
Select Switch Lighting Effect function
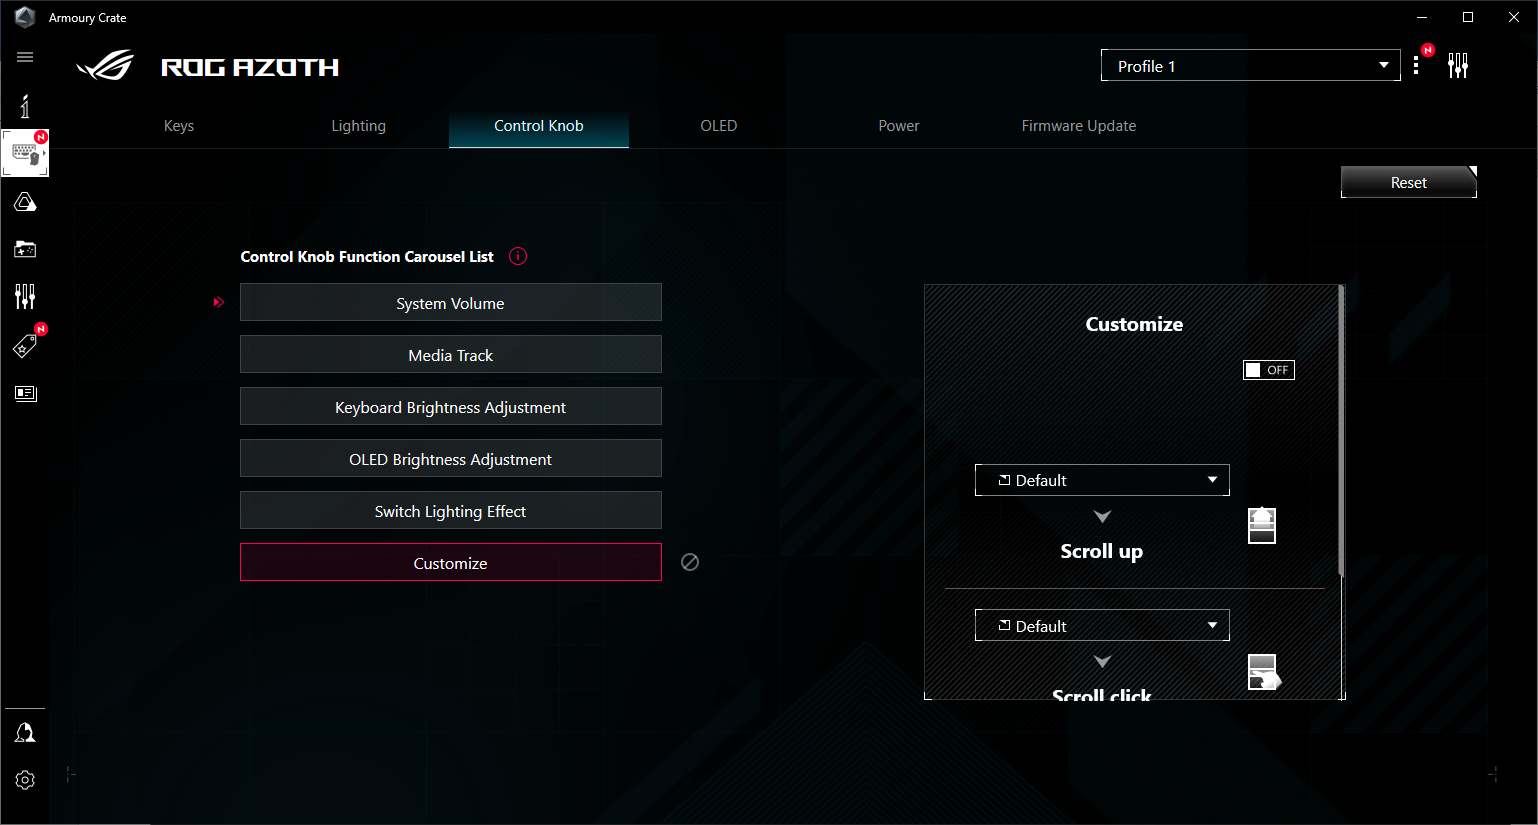(451, 510)
